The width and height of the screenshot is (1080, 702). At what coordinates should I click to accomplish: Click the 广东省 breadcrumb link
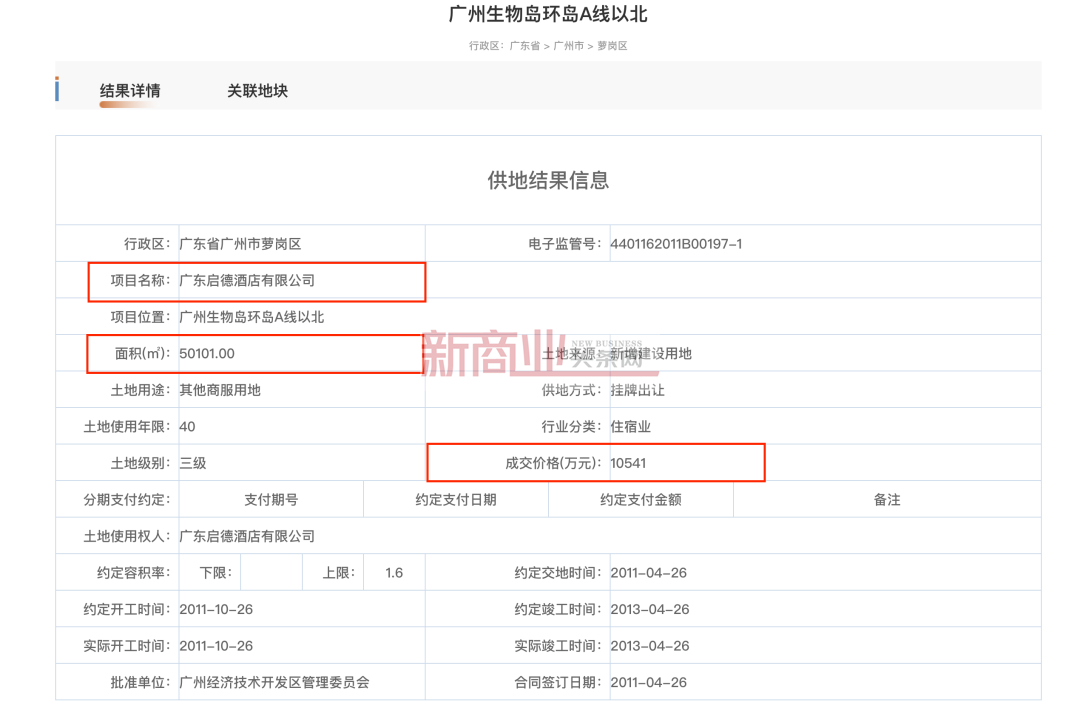point(525,46)
